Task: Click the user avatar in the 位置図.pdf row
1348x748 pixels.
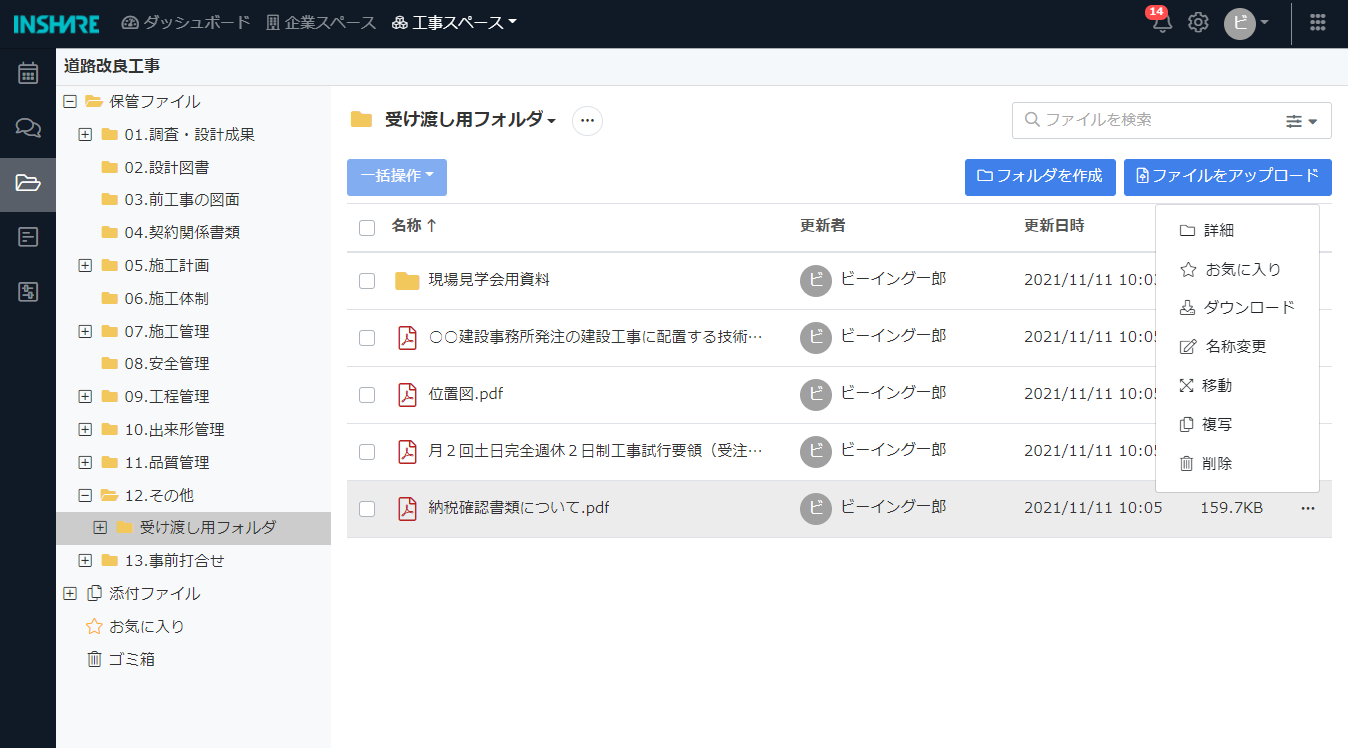Action: click(816, 395)
